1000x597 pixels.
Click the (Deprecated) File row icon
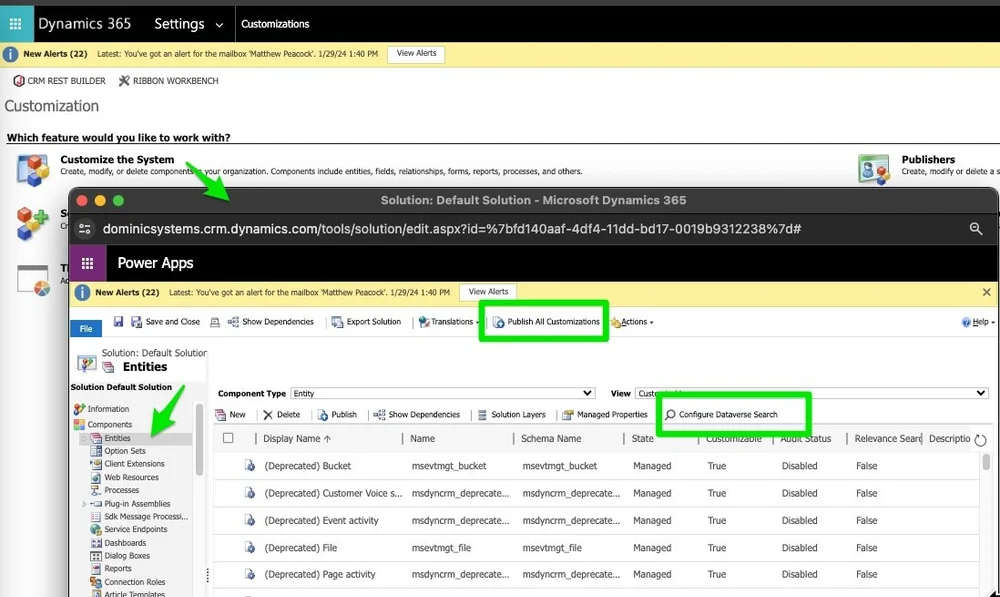[250, 547]
